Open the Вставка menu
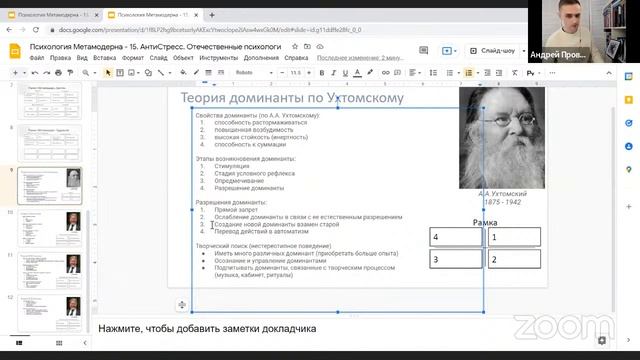The image size is (640, 360). (x=104, y=58)
